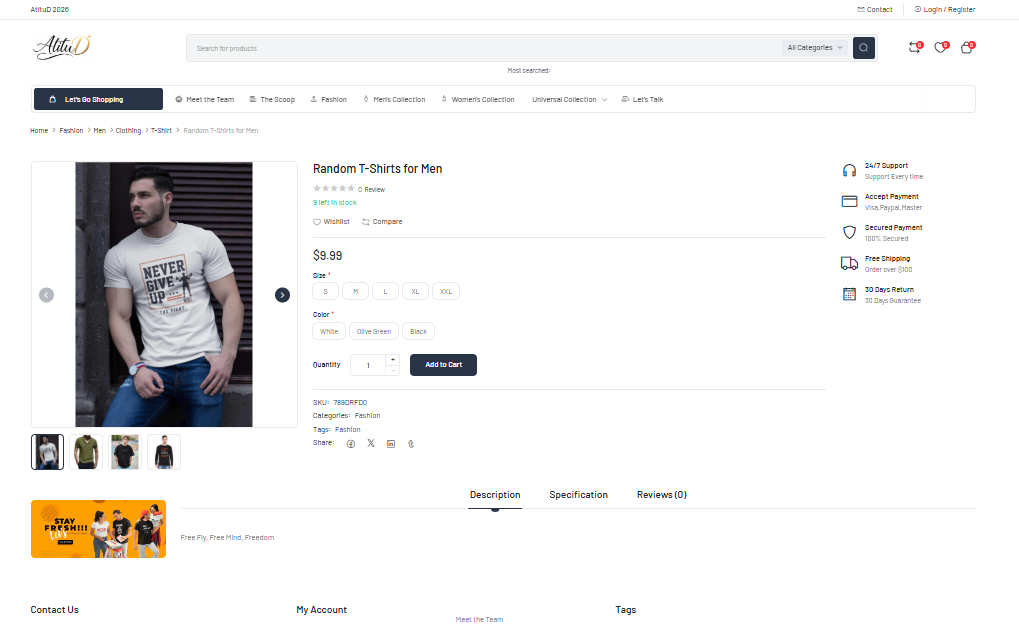Select the olive green t-shirt thumbnail

point(86,452)
